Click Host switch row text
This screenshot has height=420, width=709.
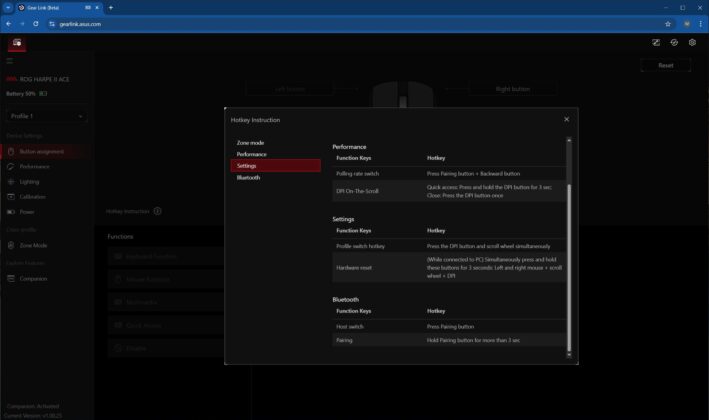[x=350, y=326]
